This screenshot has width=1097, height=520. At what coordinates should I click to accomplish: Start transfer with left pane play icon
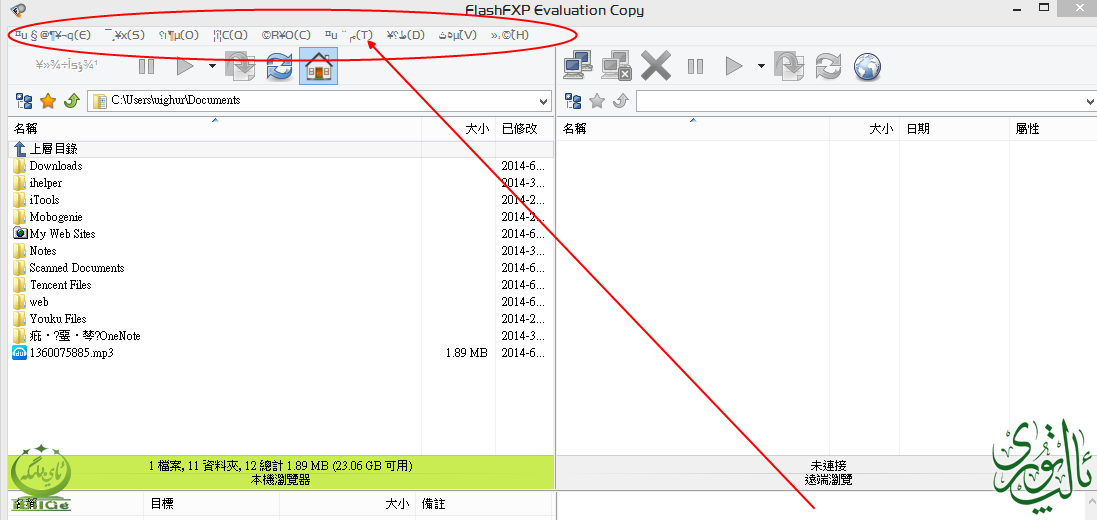point(185,66)
